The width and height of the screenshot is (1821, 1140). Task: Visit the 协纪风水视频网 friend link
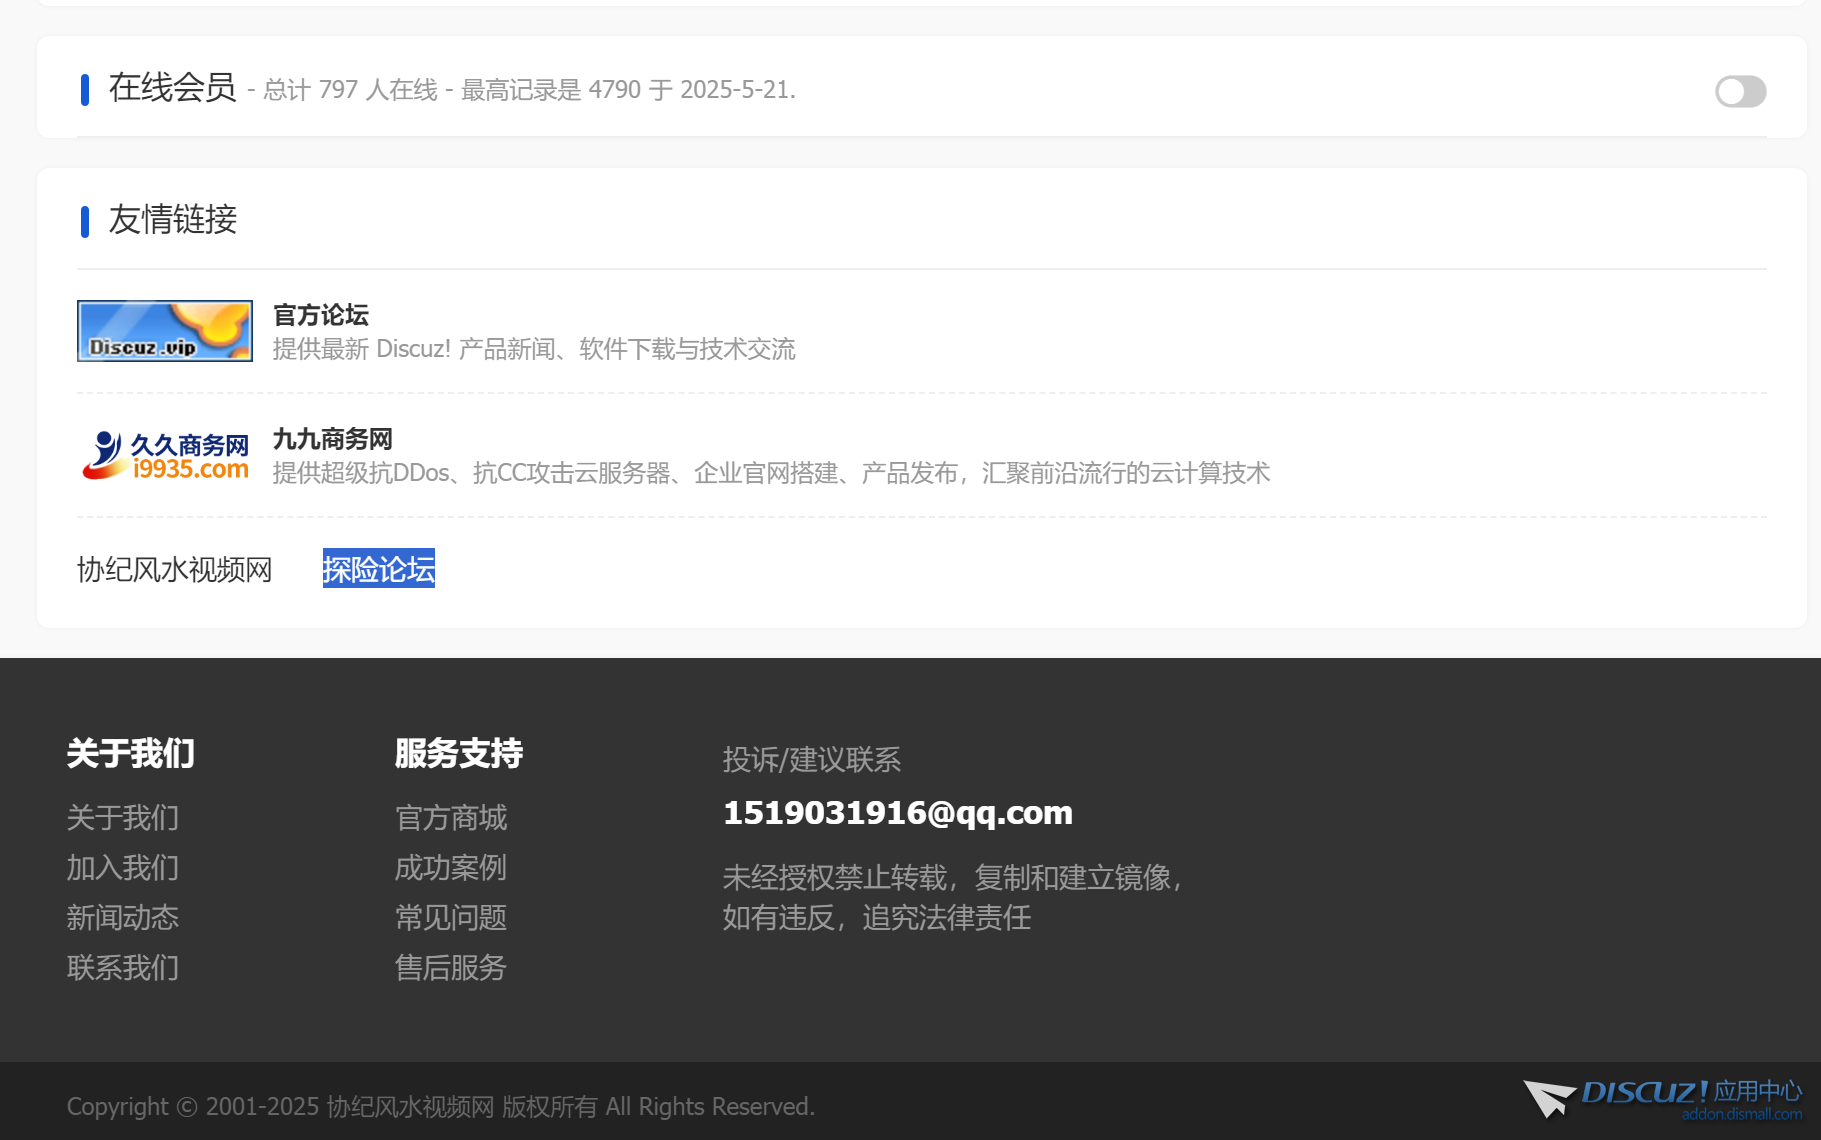[x=175, y=569]
